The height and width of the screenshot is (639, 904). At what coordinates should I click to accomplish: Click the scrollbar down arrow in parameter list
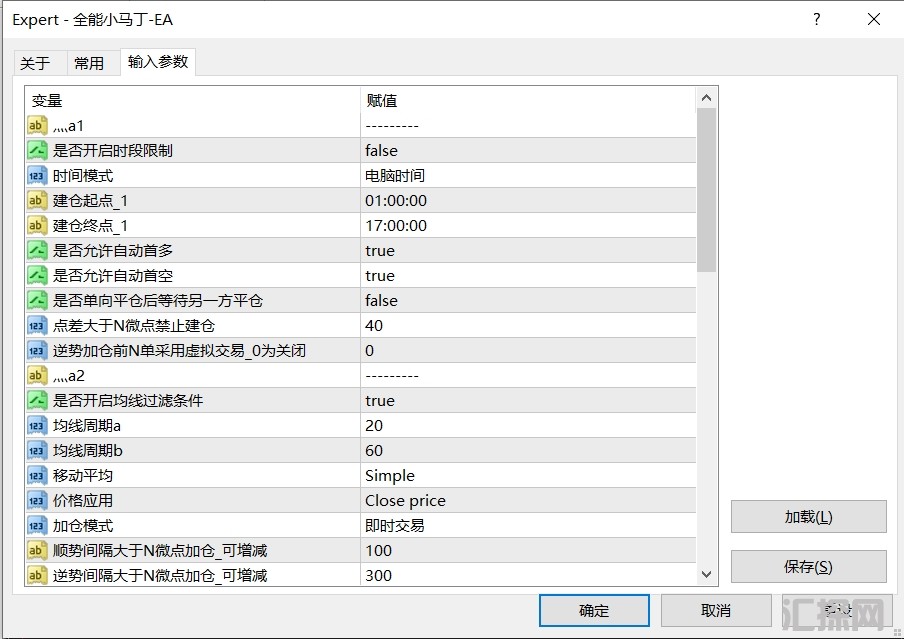coord(706,574)
